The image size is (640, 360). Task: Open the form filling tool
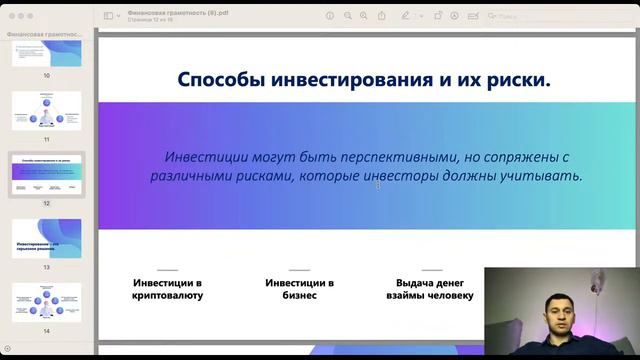coord(473,16)
